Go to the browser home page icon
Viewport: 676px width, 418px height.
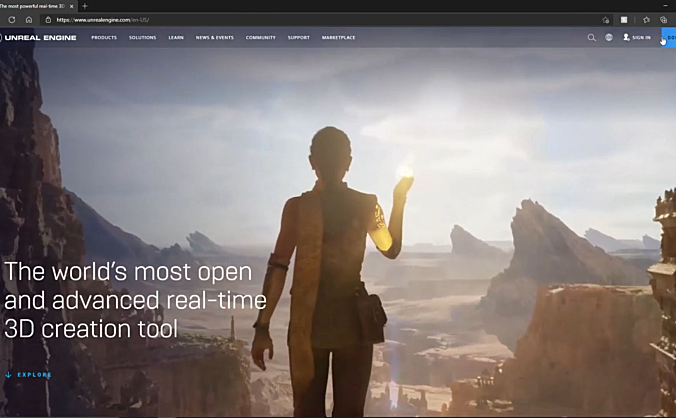[x=28, y=19]
